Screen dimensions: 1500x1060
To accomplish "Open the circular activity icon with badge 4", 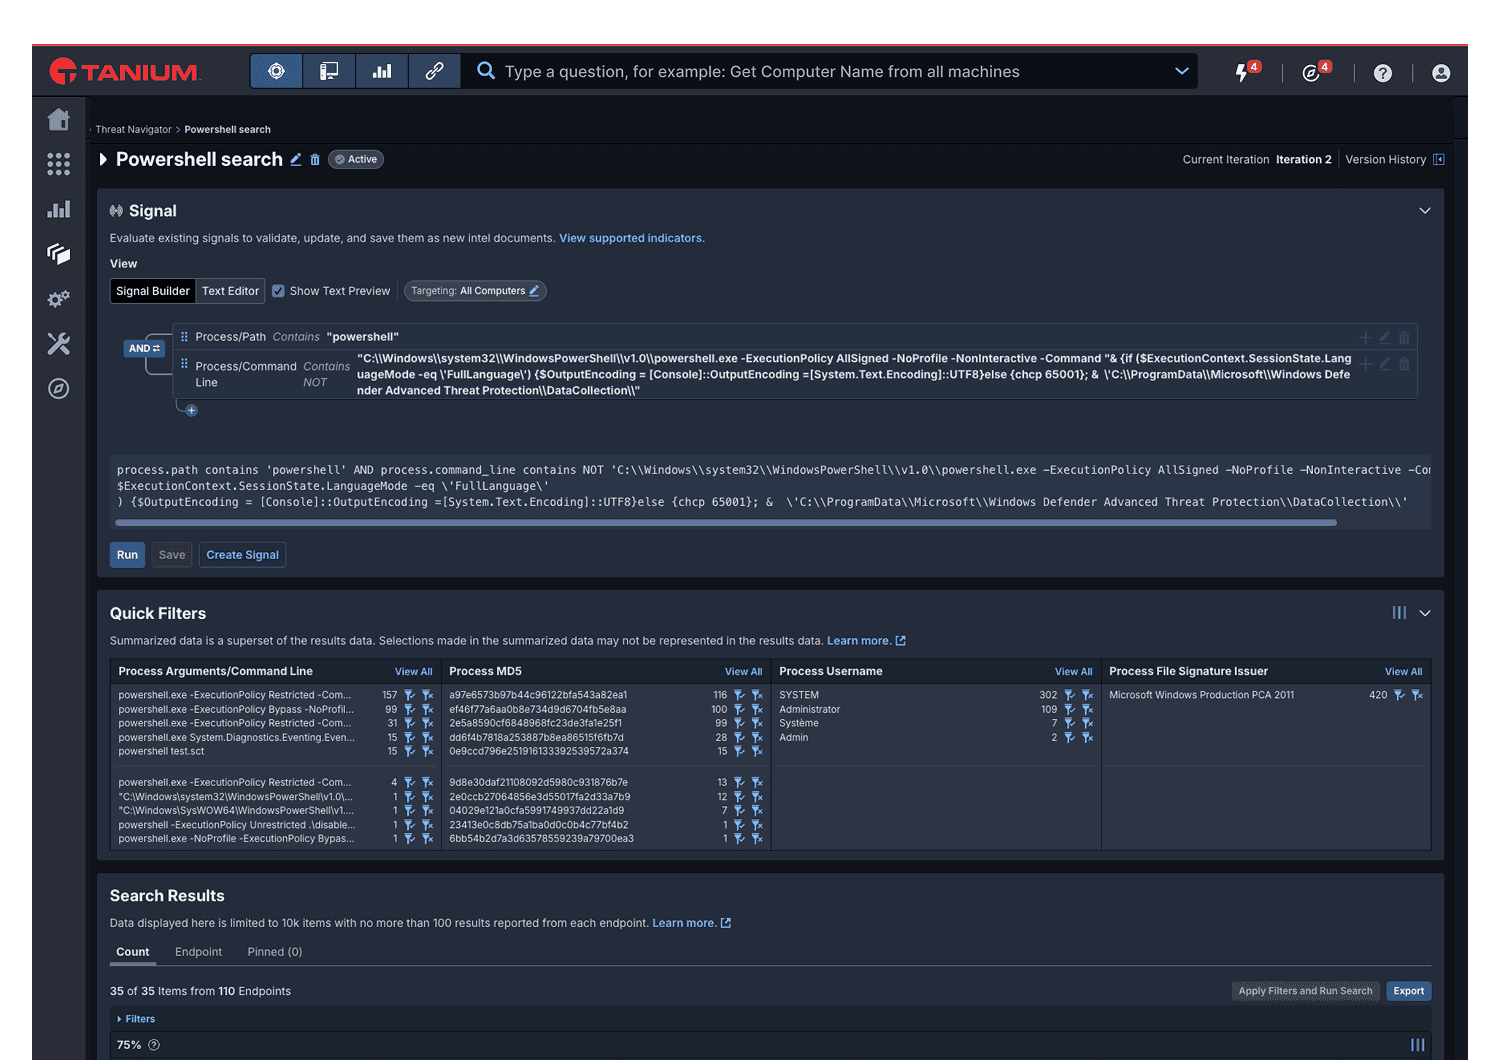I will point(1316,72).
